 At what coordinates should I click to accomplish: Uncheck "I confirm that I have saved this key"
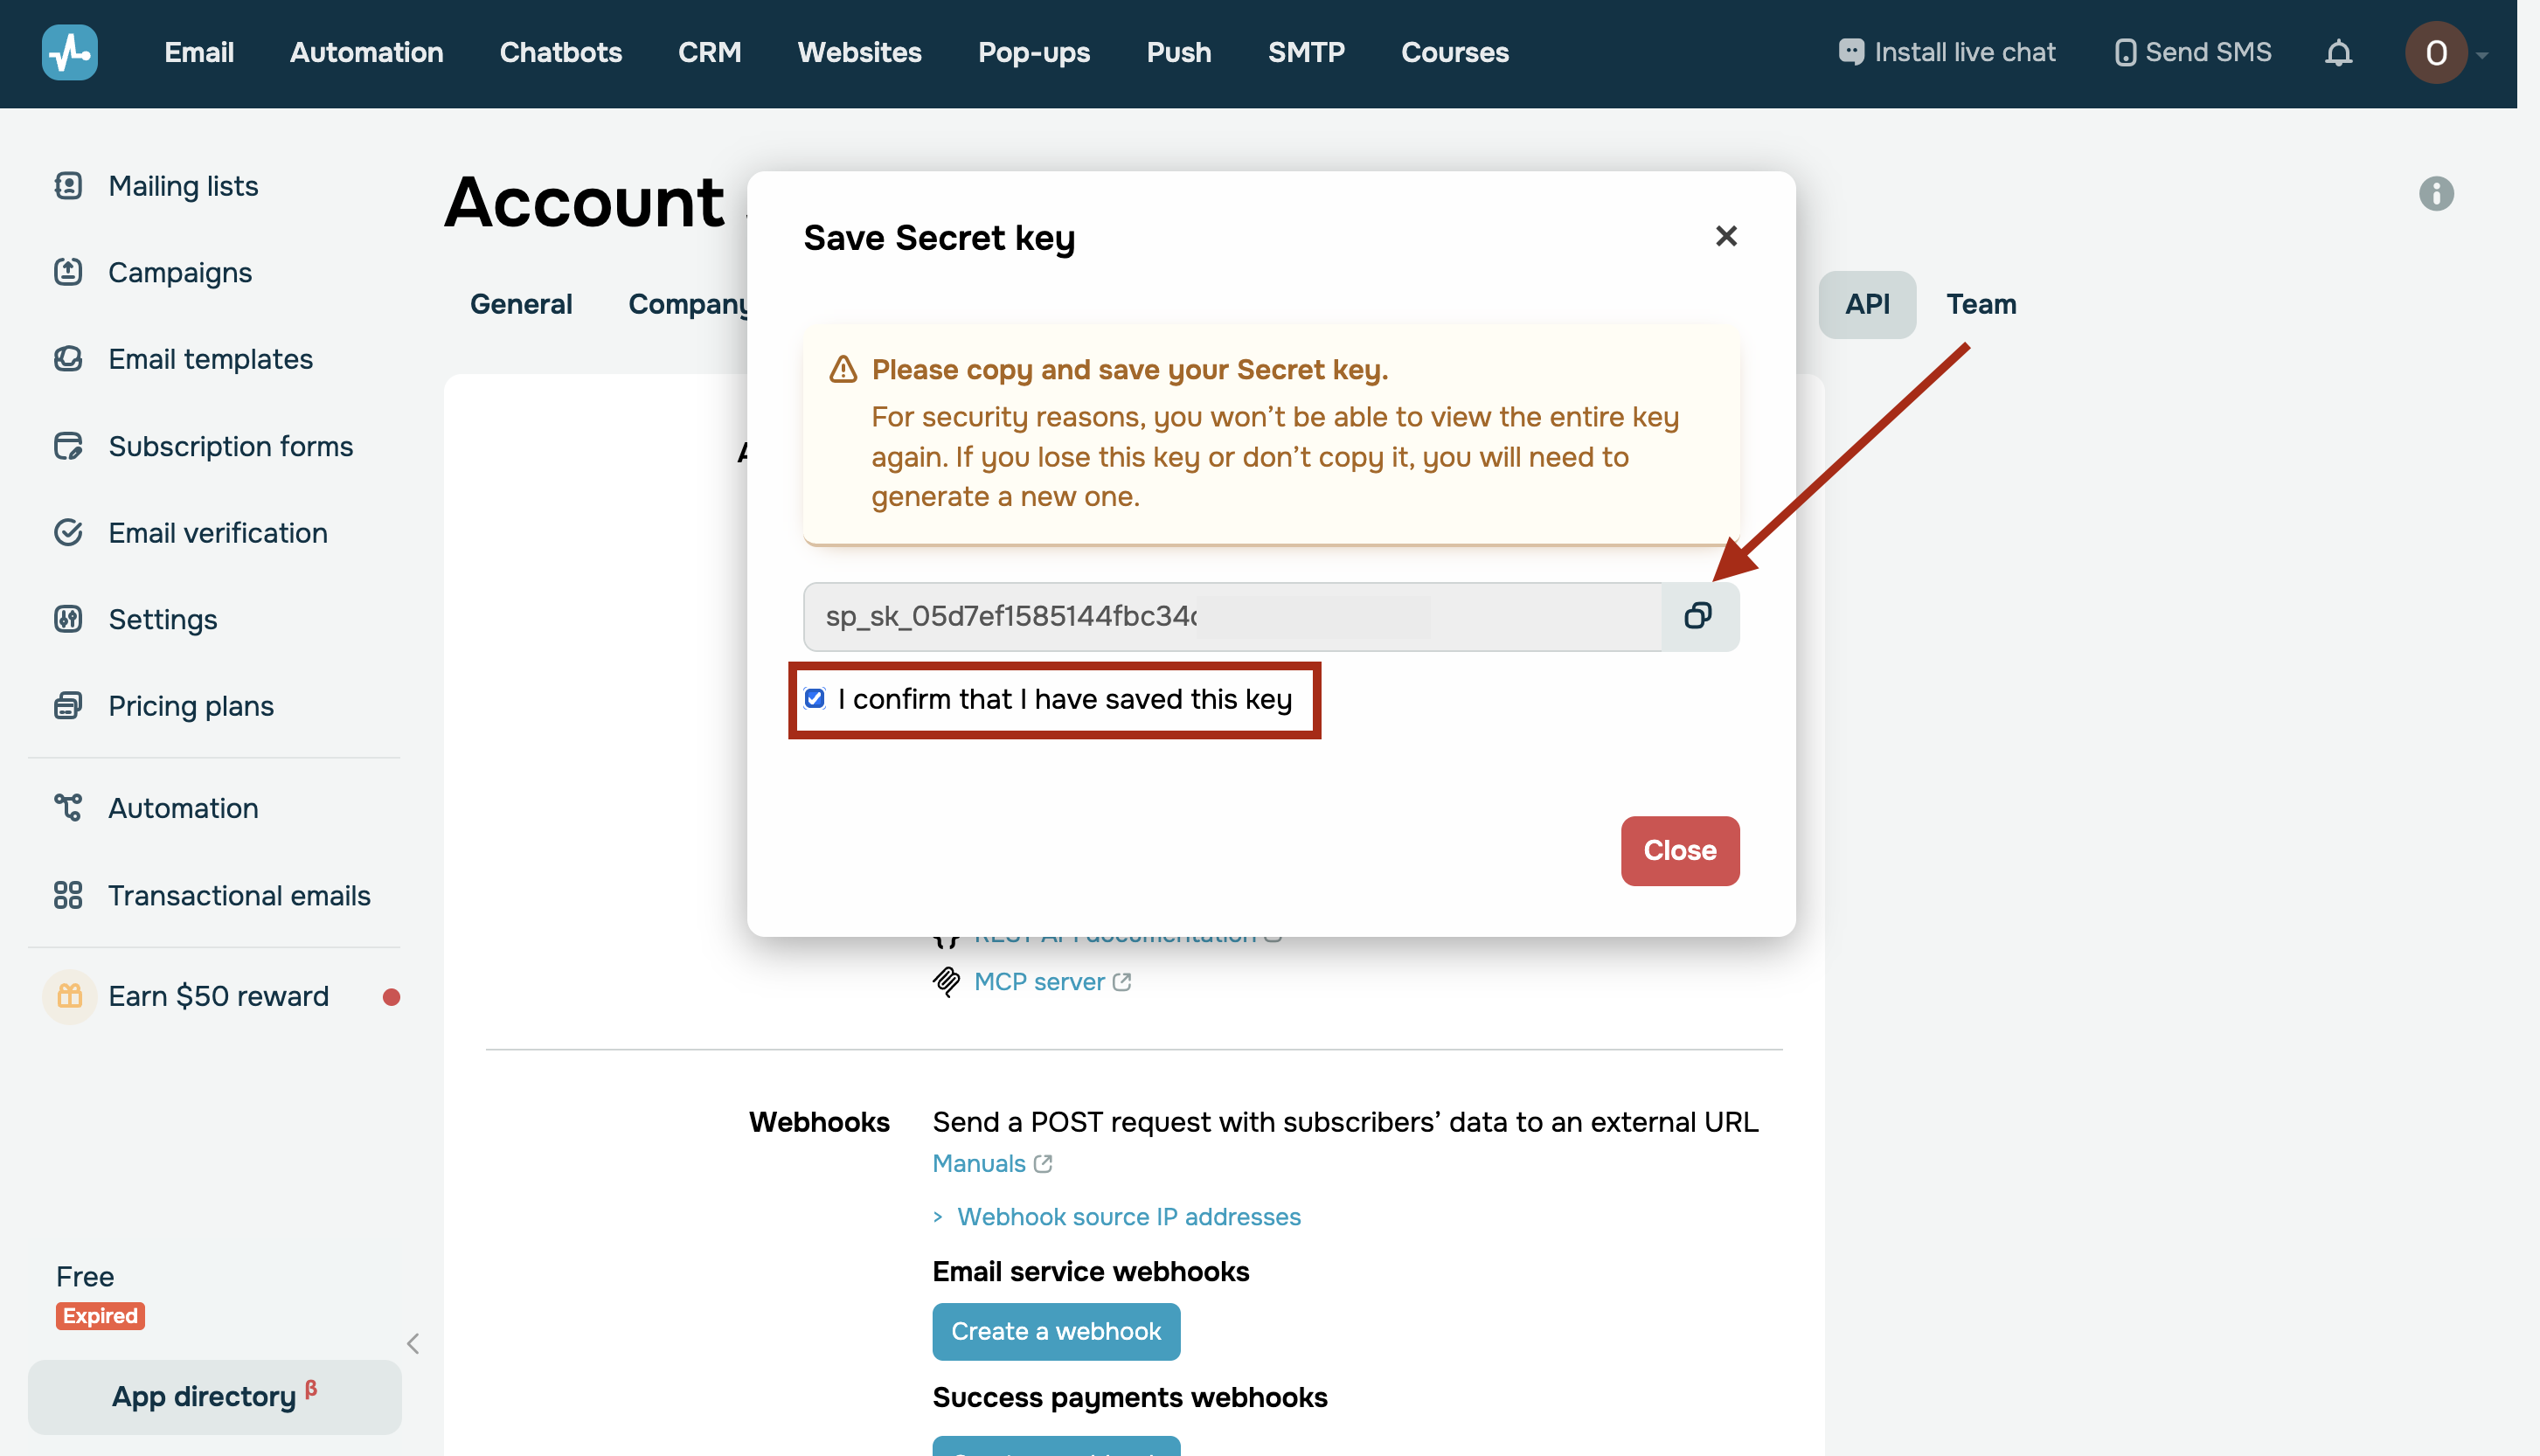coord(815,699)
